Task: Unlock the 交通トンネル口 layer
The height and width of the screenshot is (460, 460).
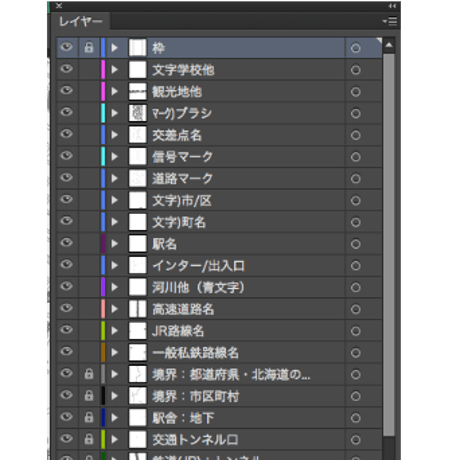Action: click(x=89, y=439)
